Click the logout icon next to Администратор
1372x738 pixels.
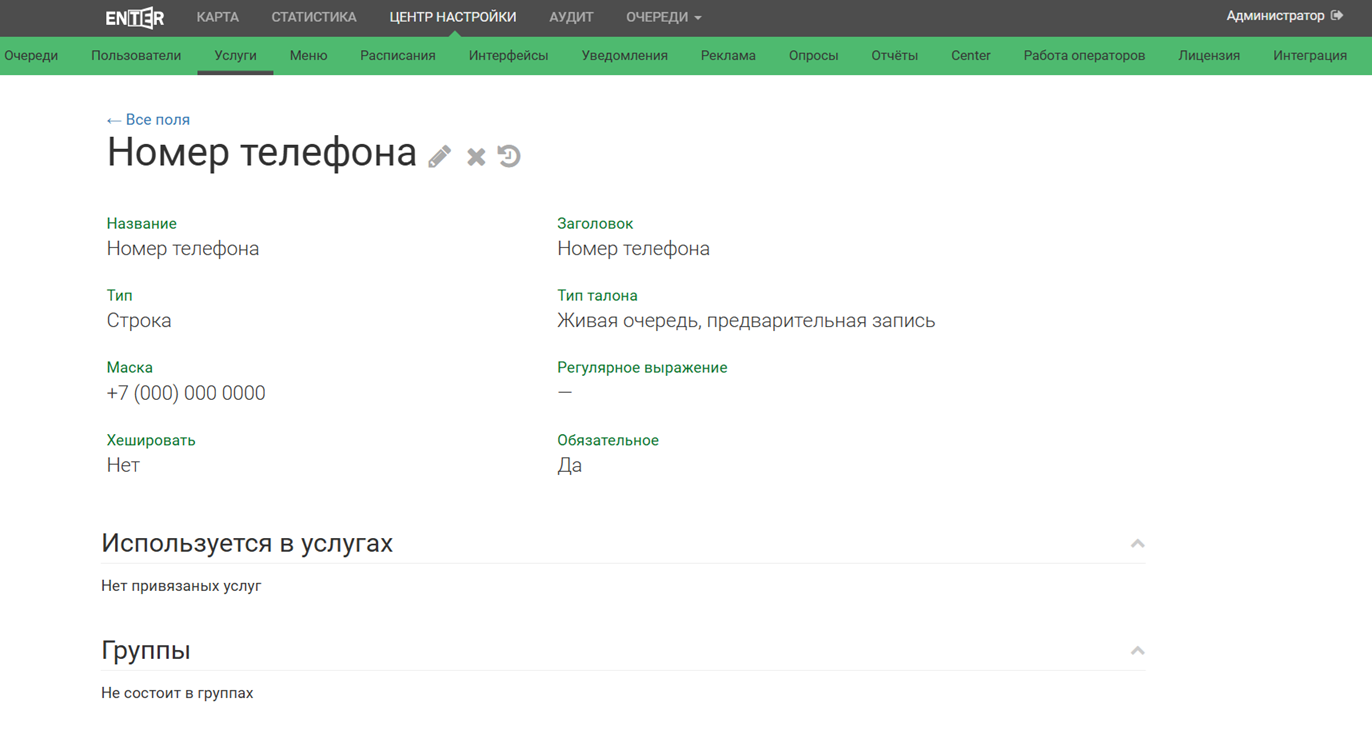pyautogui.click(x=1337, y=16)
